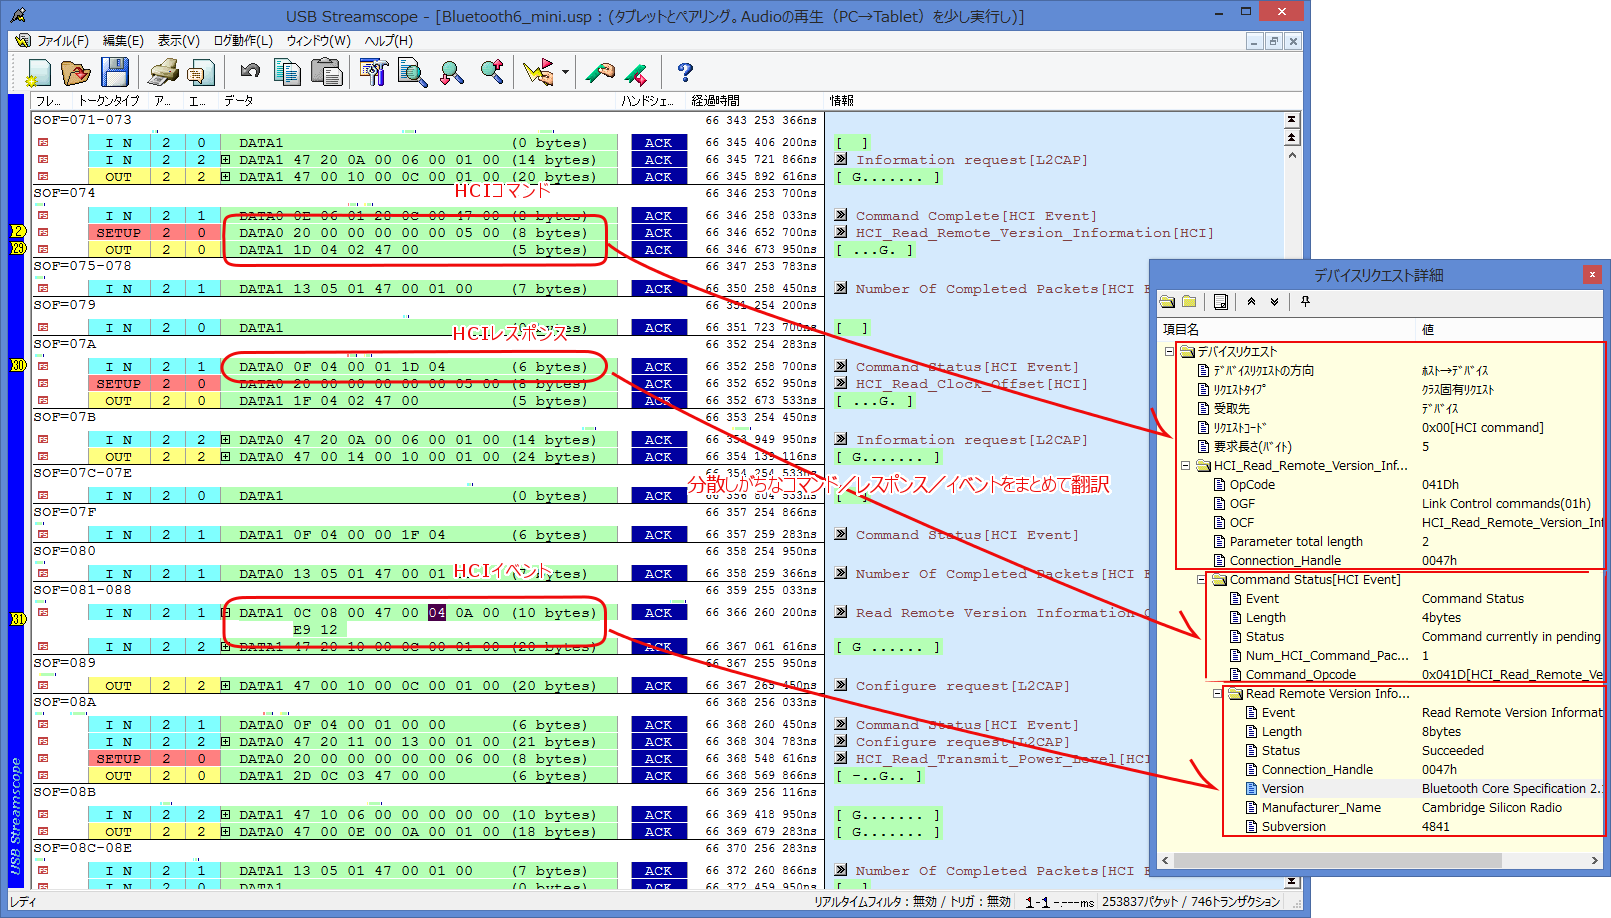Screen dimensions: 1611x918
Task: Select the OpCode row in detail tree
Action: (1252, 484)
